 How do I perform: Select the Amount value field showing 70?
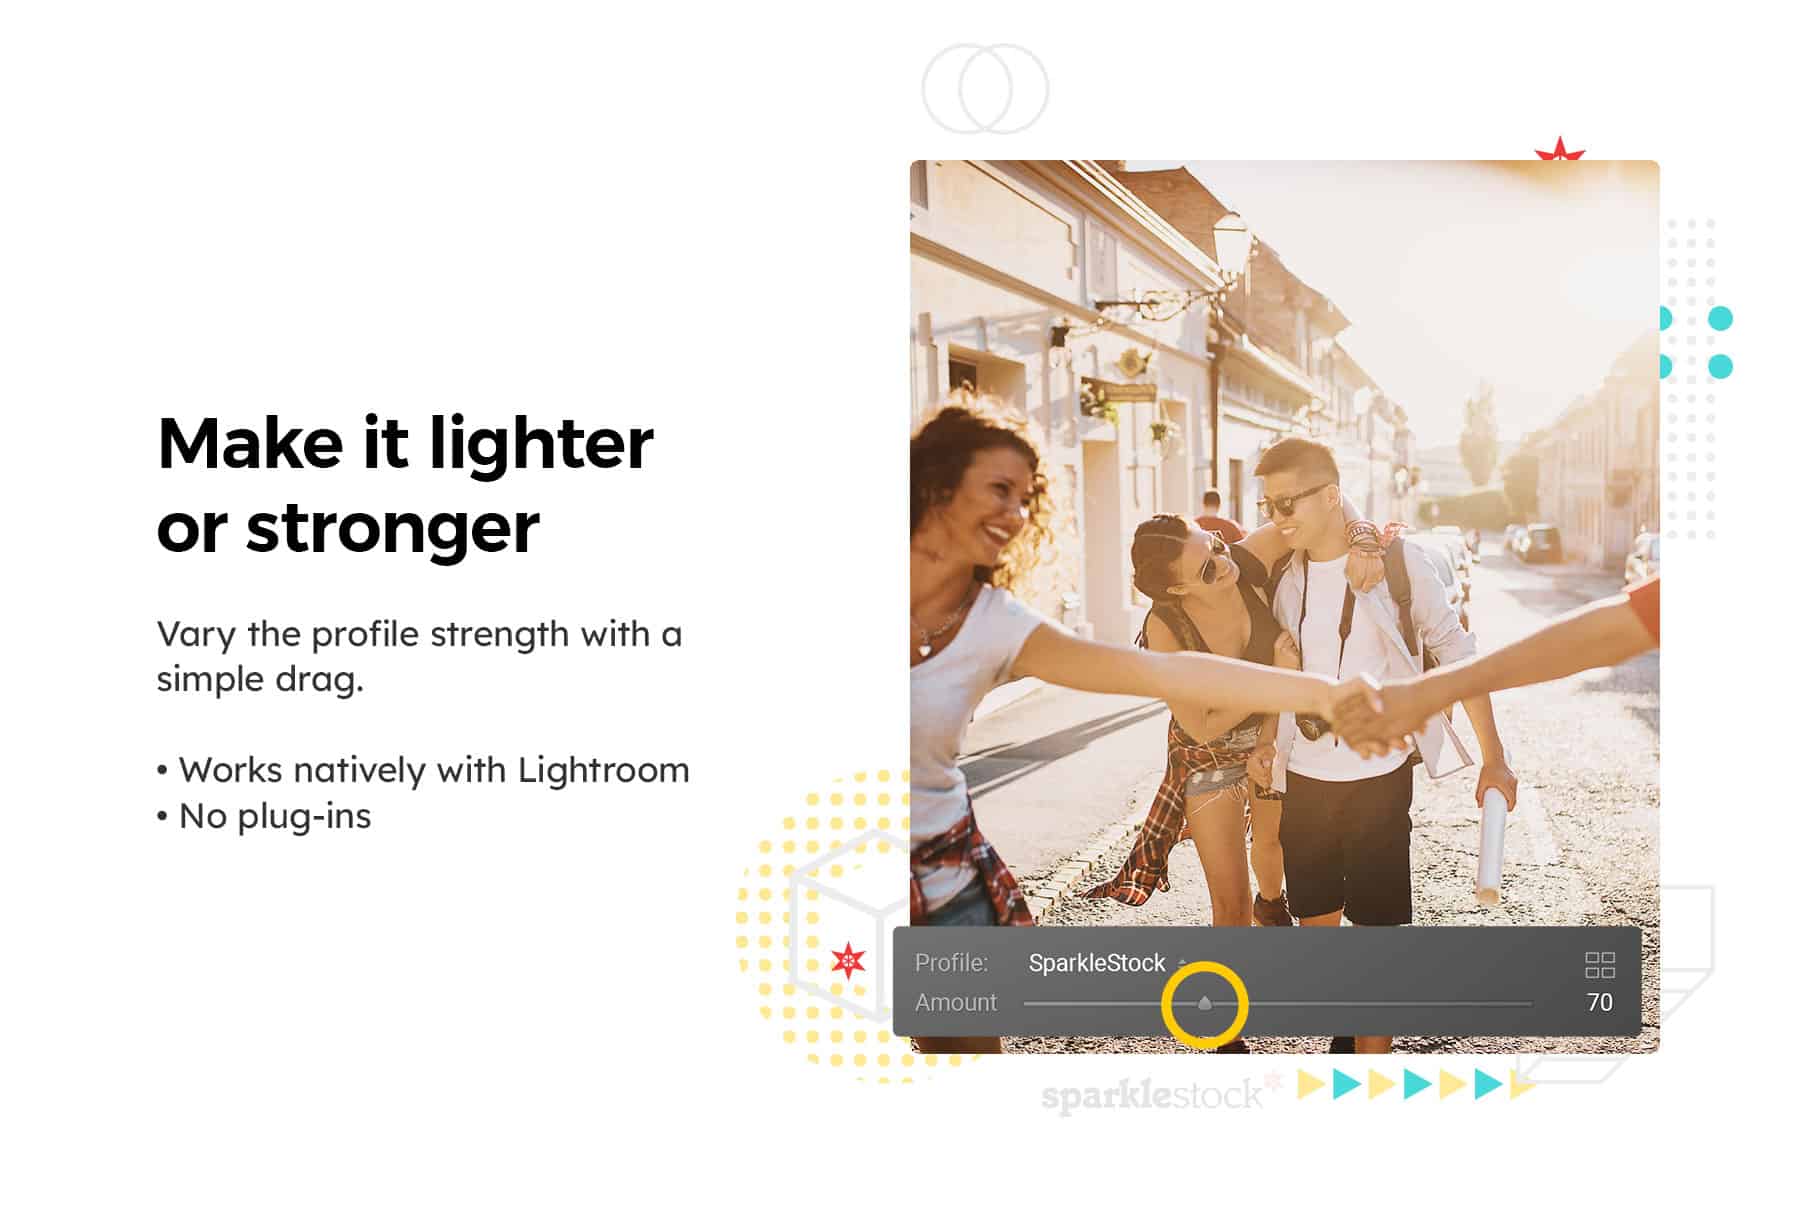click(x=1599, y=1002)
